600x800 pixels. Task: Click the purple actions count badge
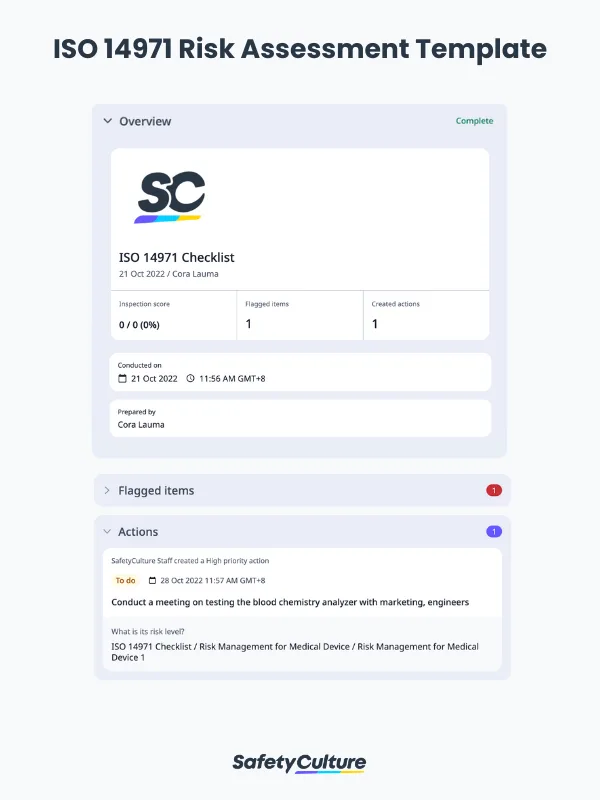493,531
